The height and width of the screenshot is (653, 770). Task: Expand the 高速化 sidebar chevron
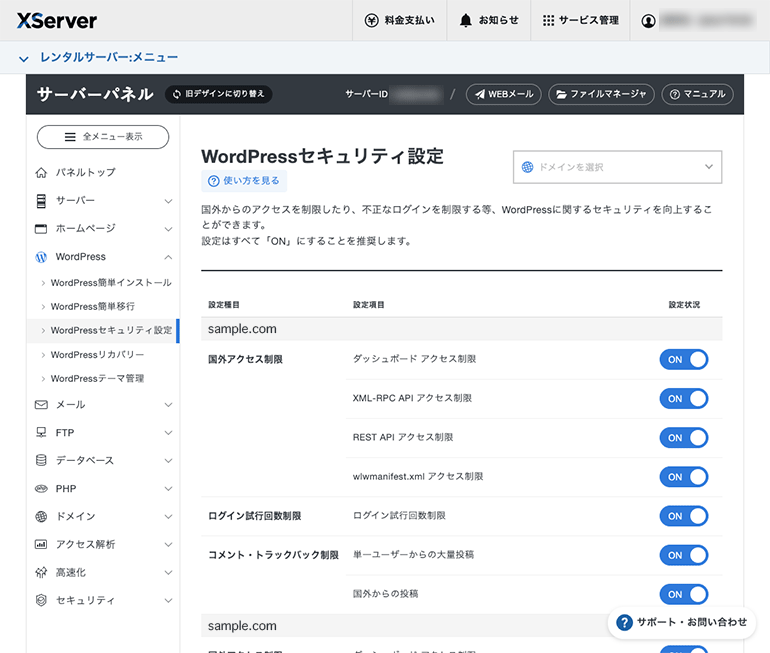pyautogui.click(x=168, y=572)
